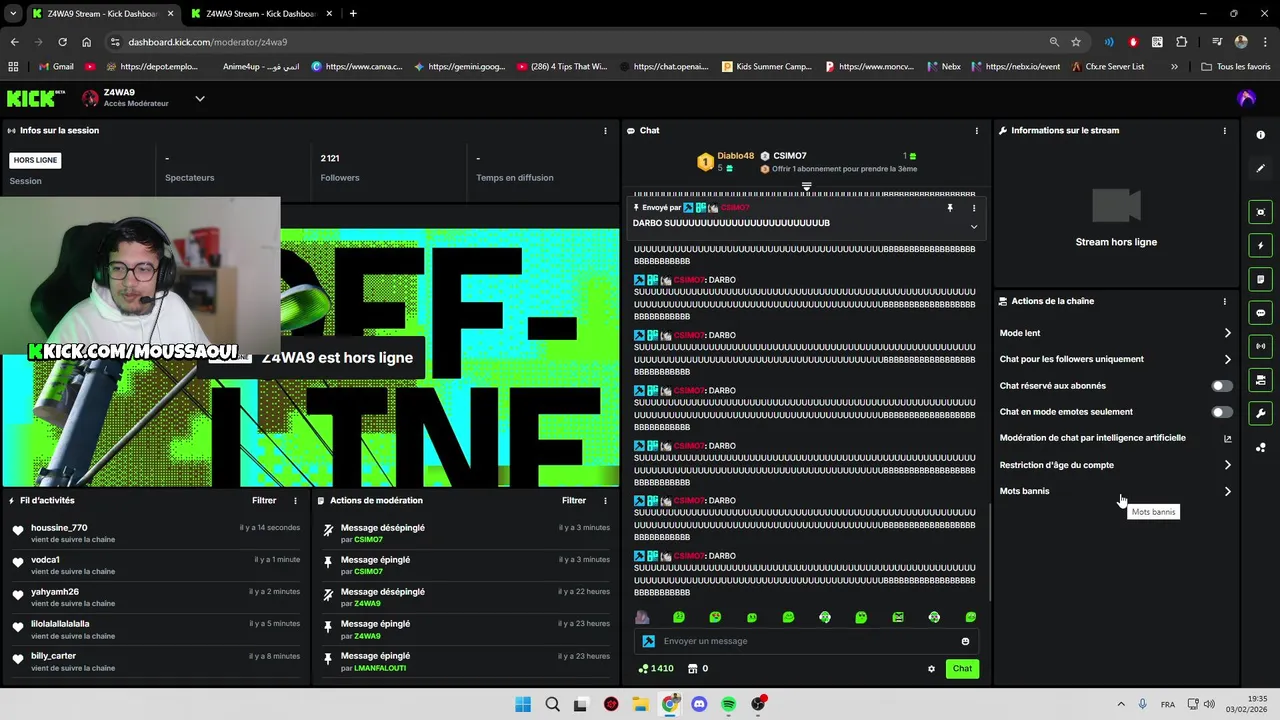Click CSIMO7 in first moderation action
The image size is (1280, 720).
(368, 540)
